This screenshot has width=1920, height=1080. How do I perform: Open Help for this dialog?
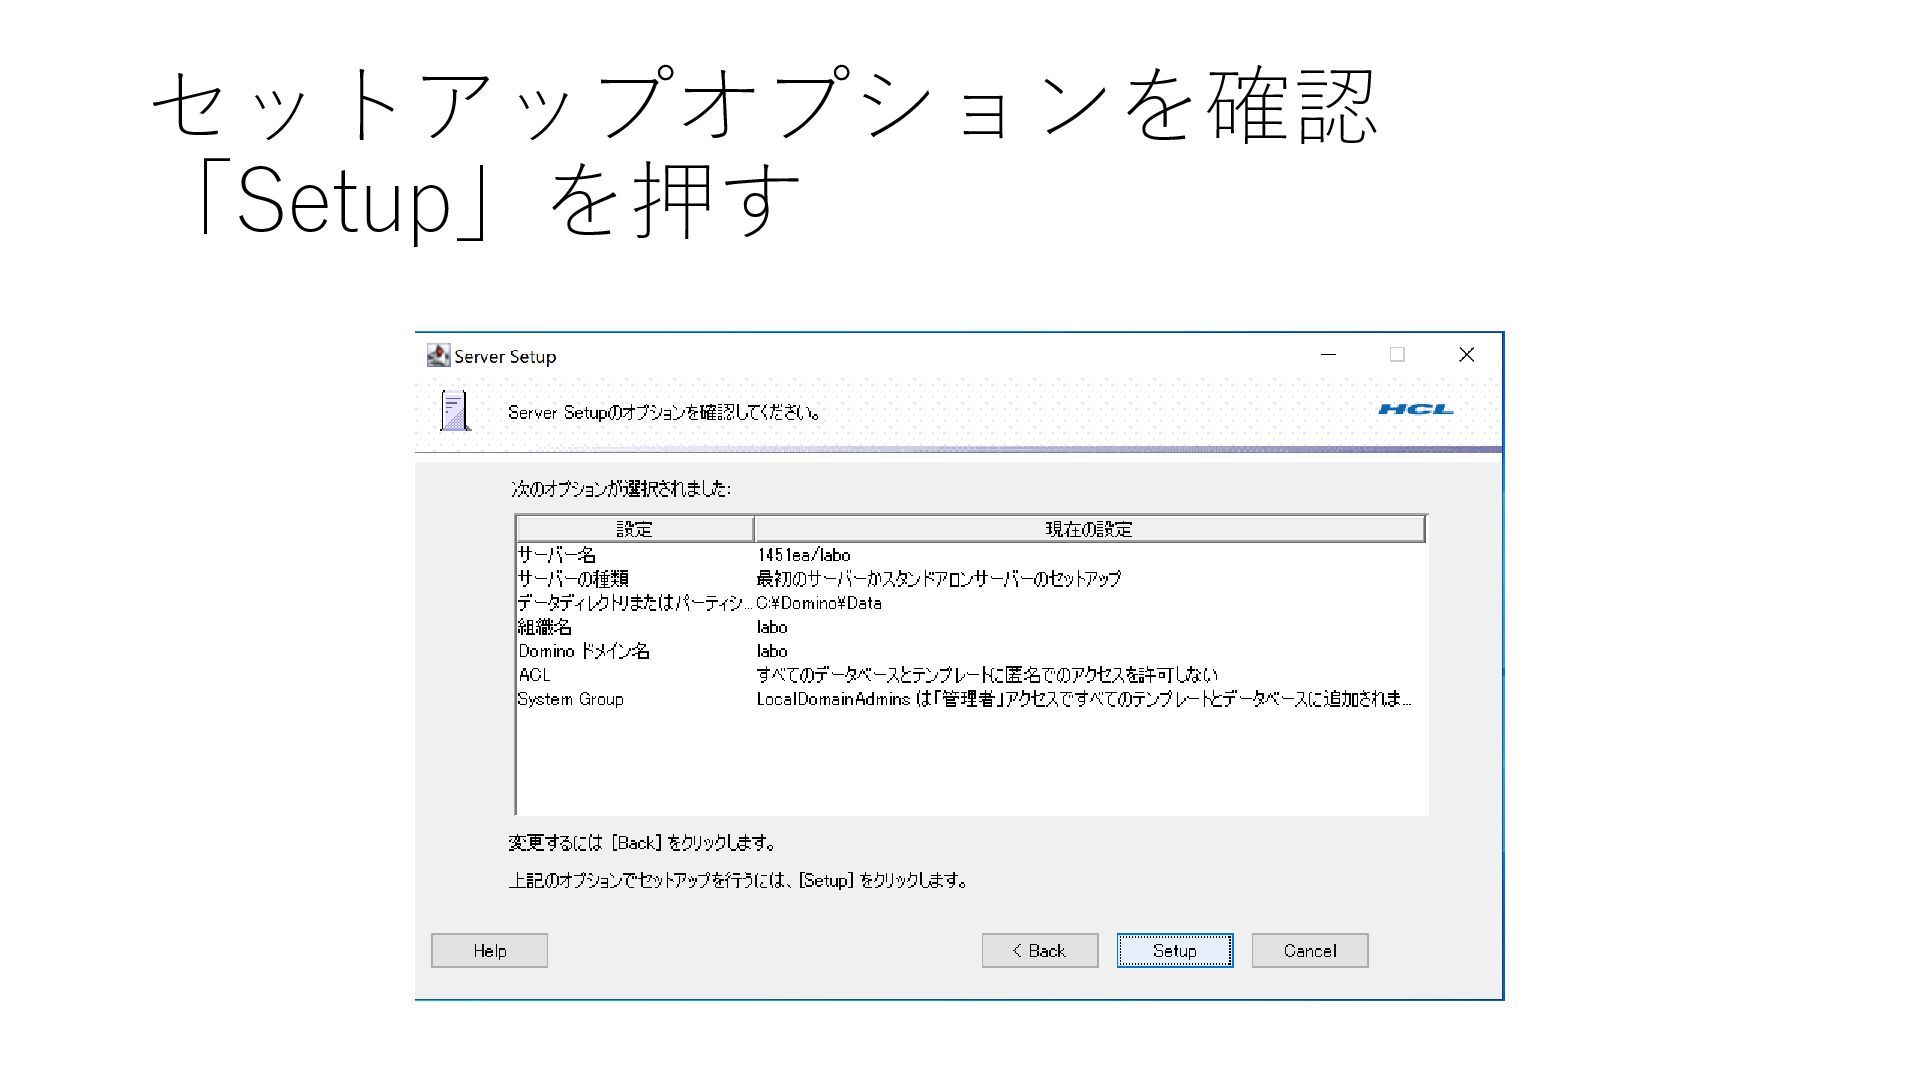489,950
